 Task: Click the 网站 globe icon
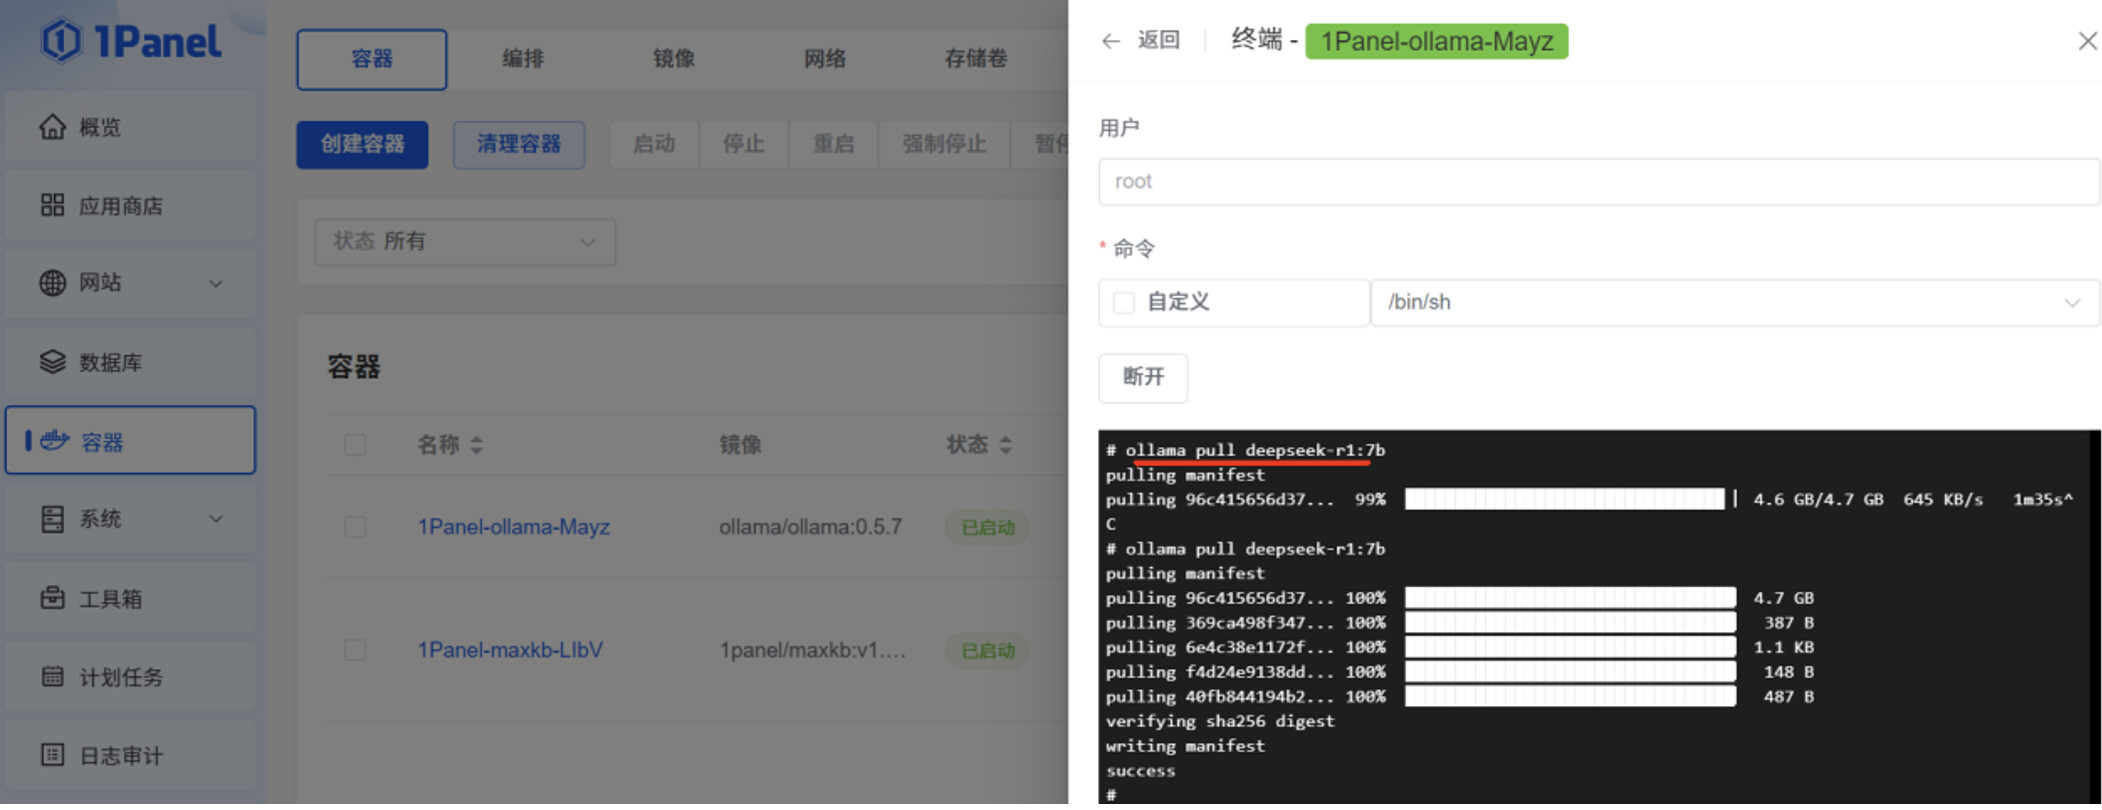[52, 283]
